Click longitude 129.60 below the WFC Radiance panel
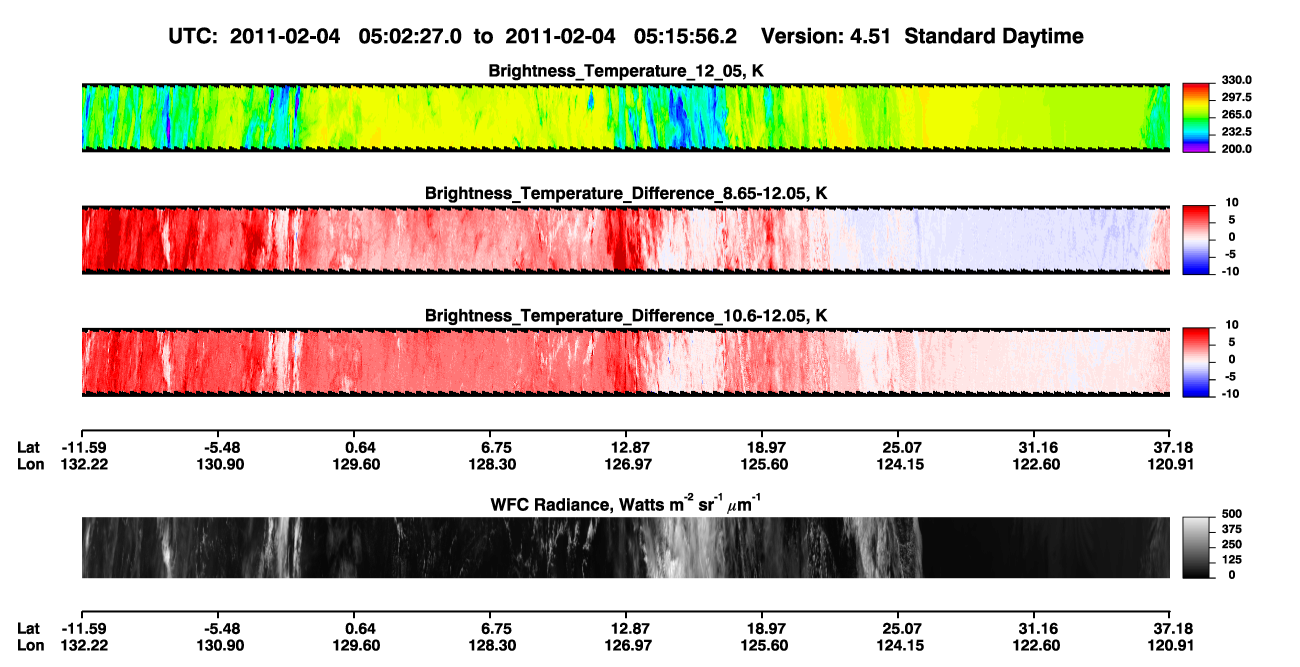Viewport: 1300px width, 667px height. pos(356,645)
